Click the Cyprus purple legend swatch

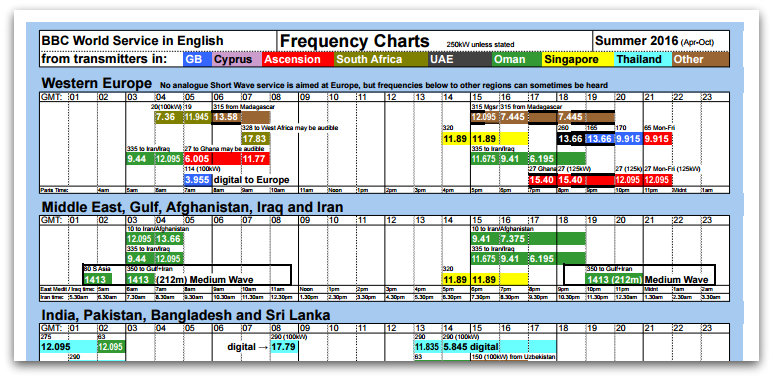(x=236, y=60)
